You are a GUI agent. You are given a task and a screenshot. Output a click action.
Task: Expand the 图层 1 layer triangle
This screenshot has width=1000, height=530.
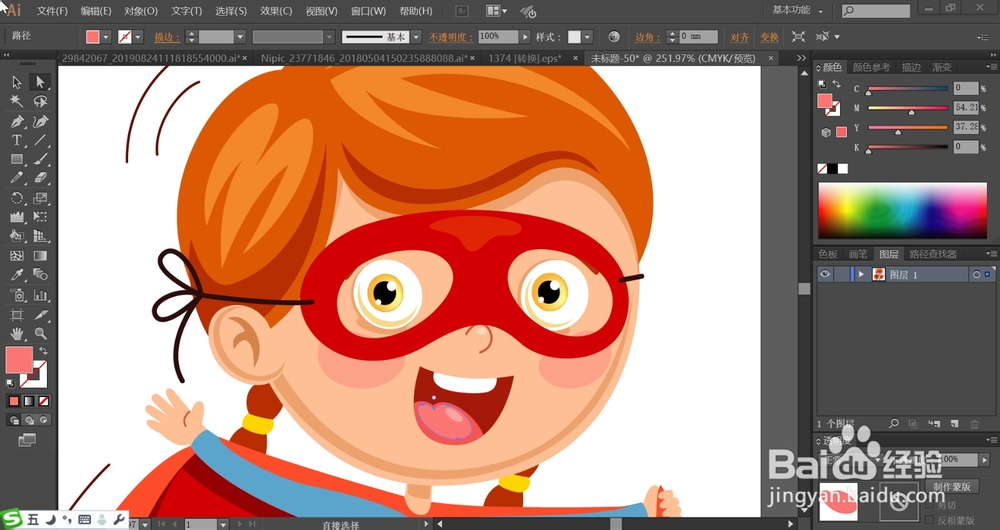click(861, 274)
